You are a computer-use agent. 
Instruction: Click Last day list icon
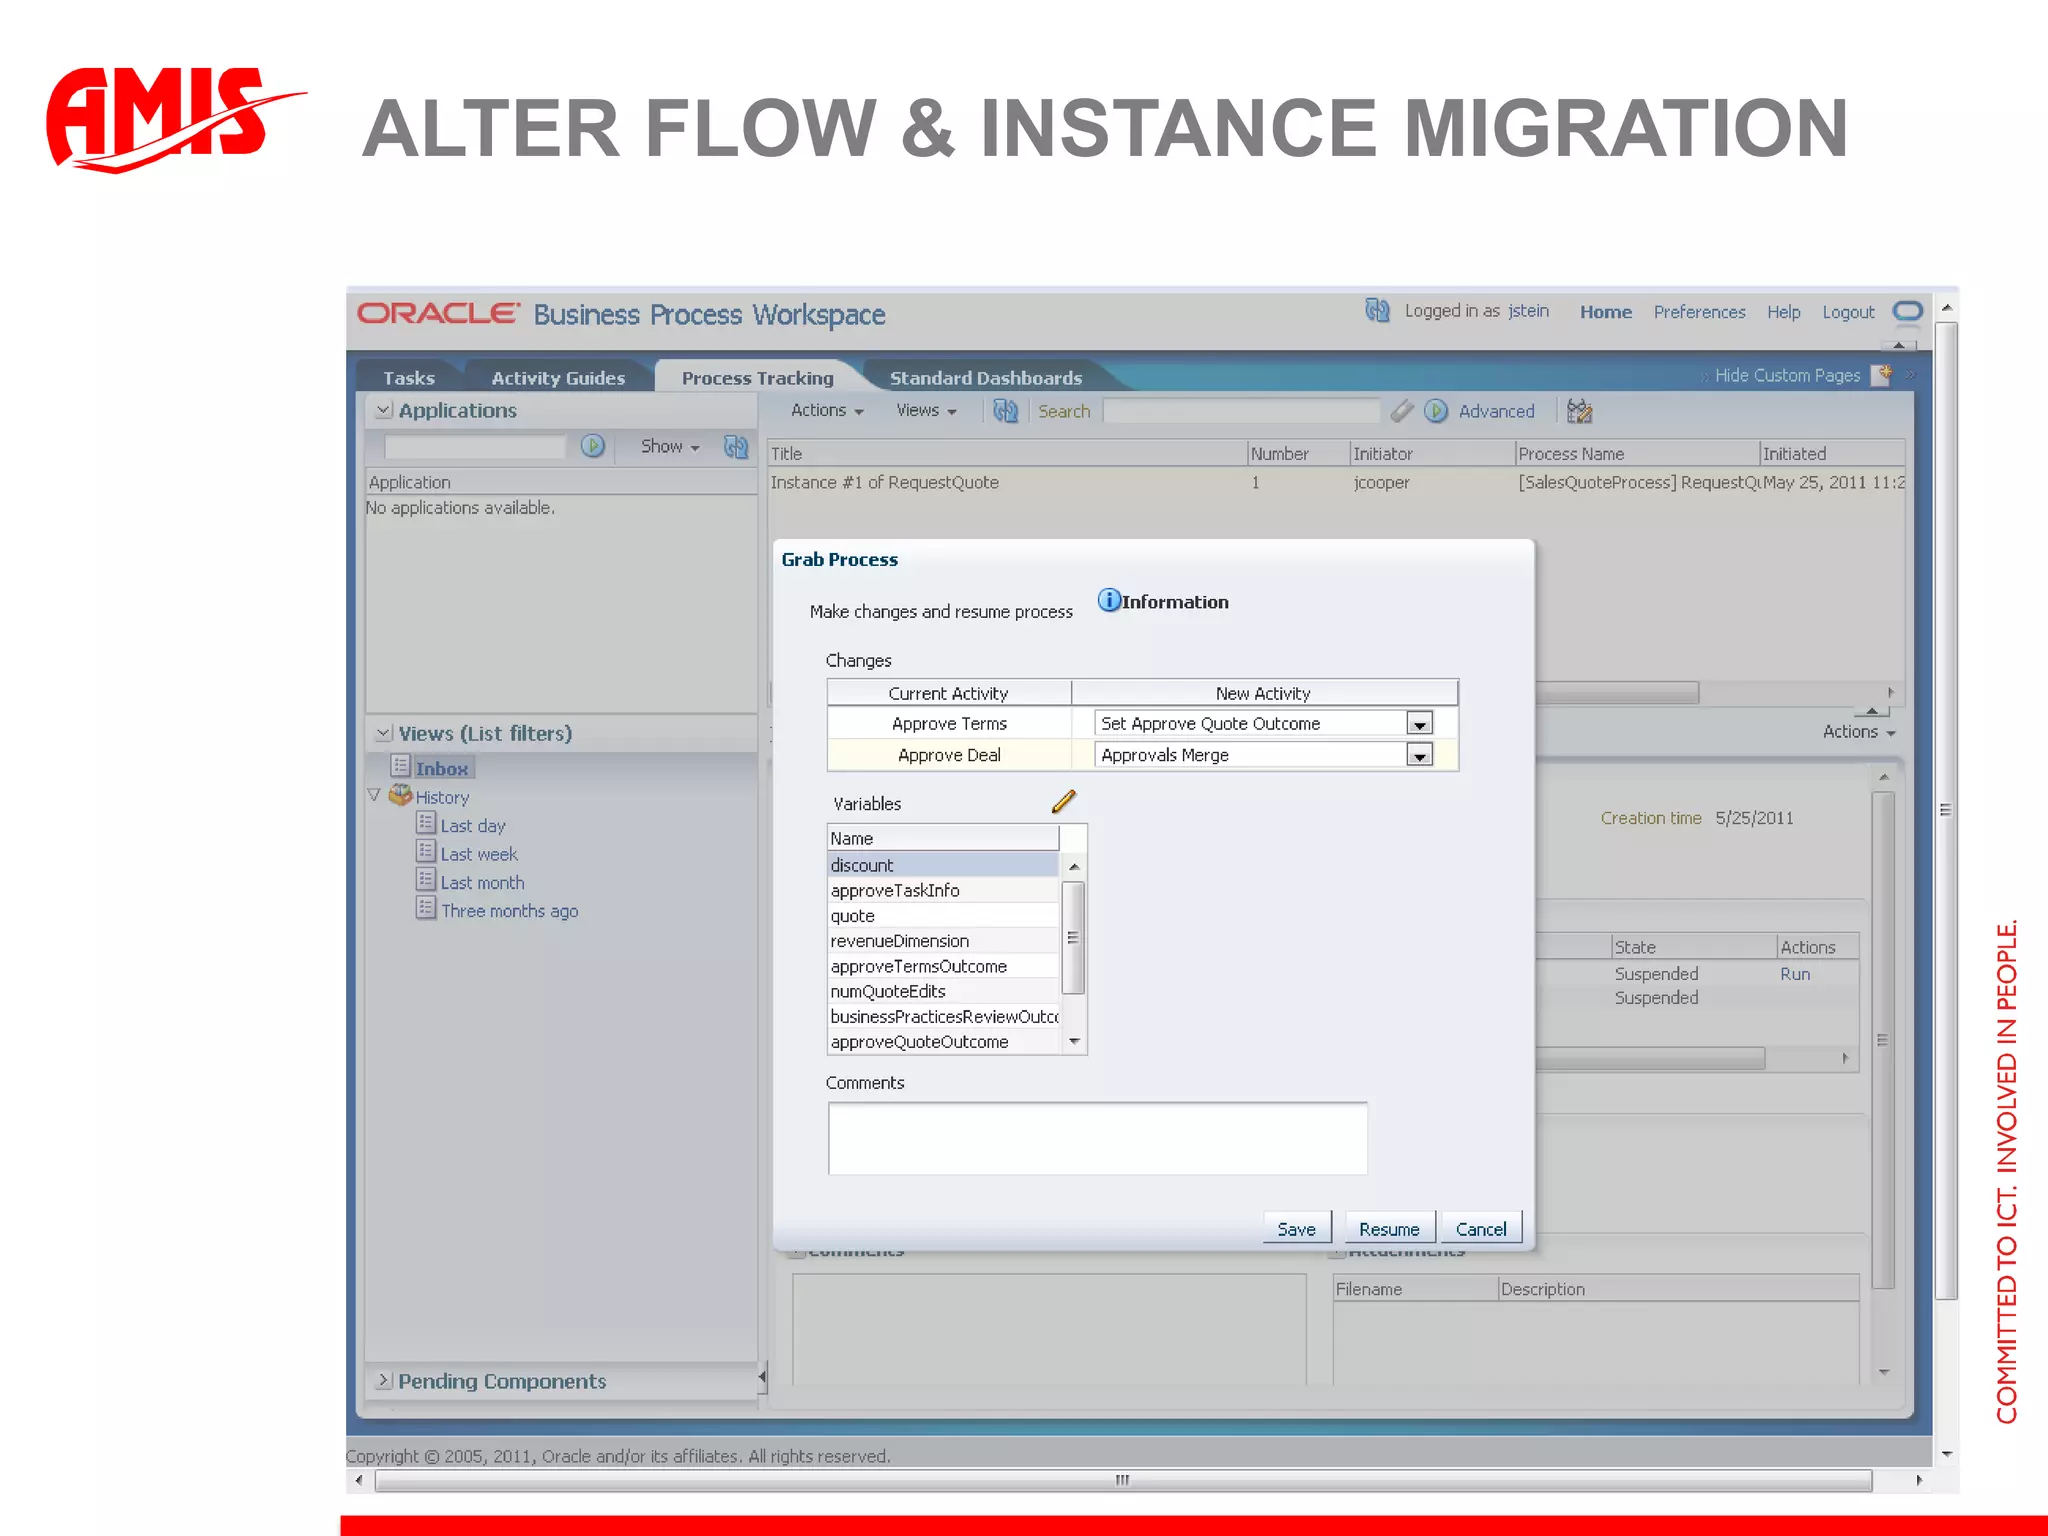[x=426, y=823]
